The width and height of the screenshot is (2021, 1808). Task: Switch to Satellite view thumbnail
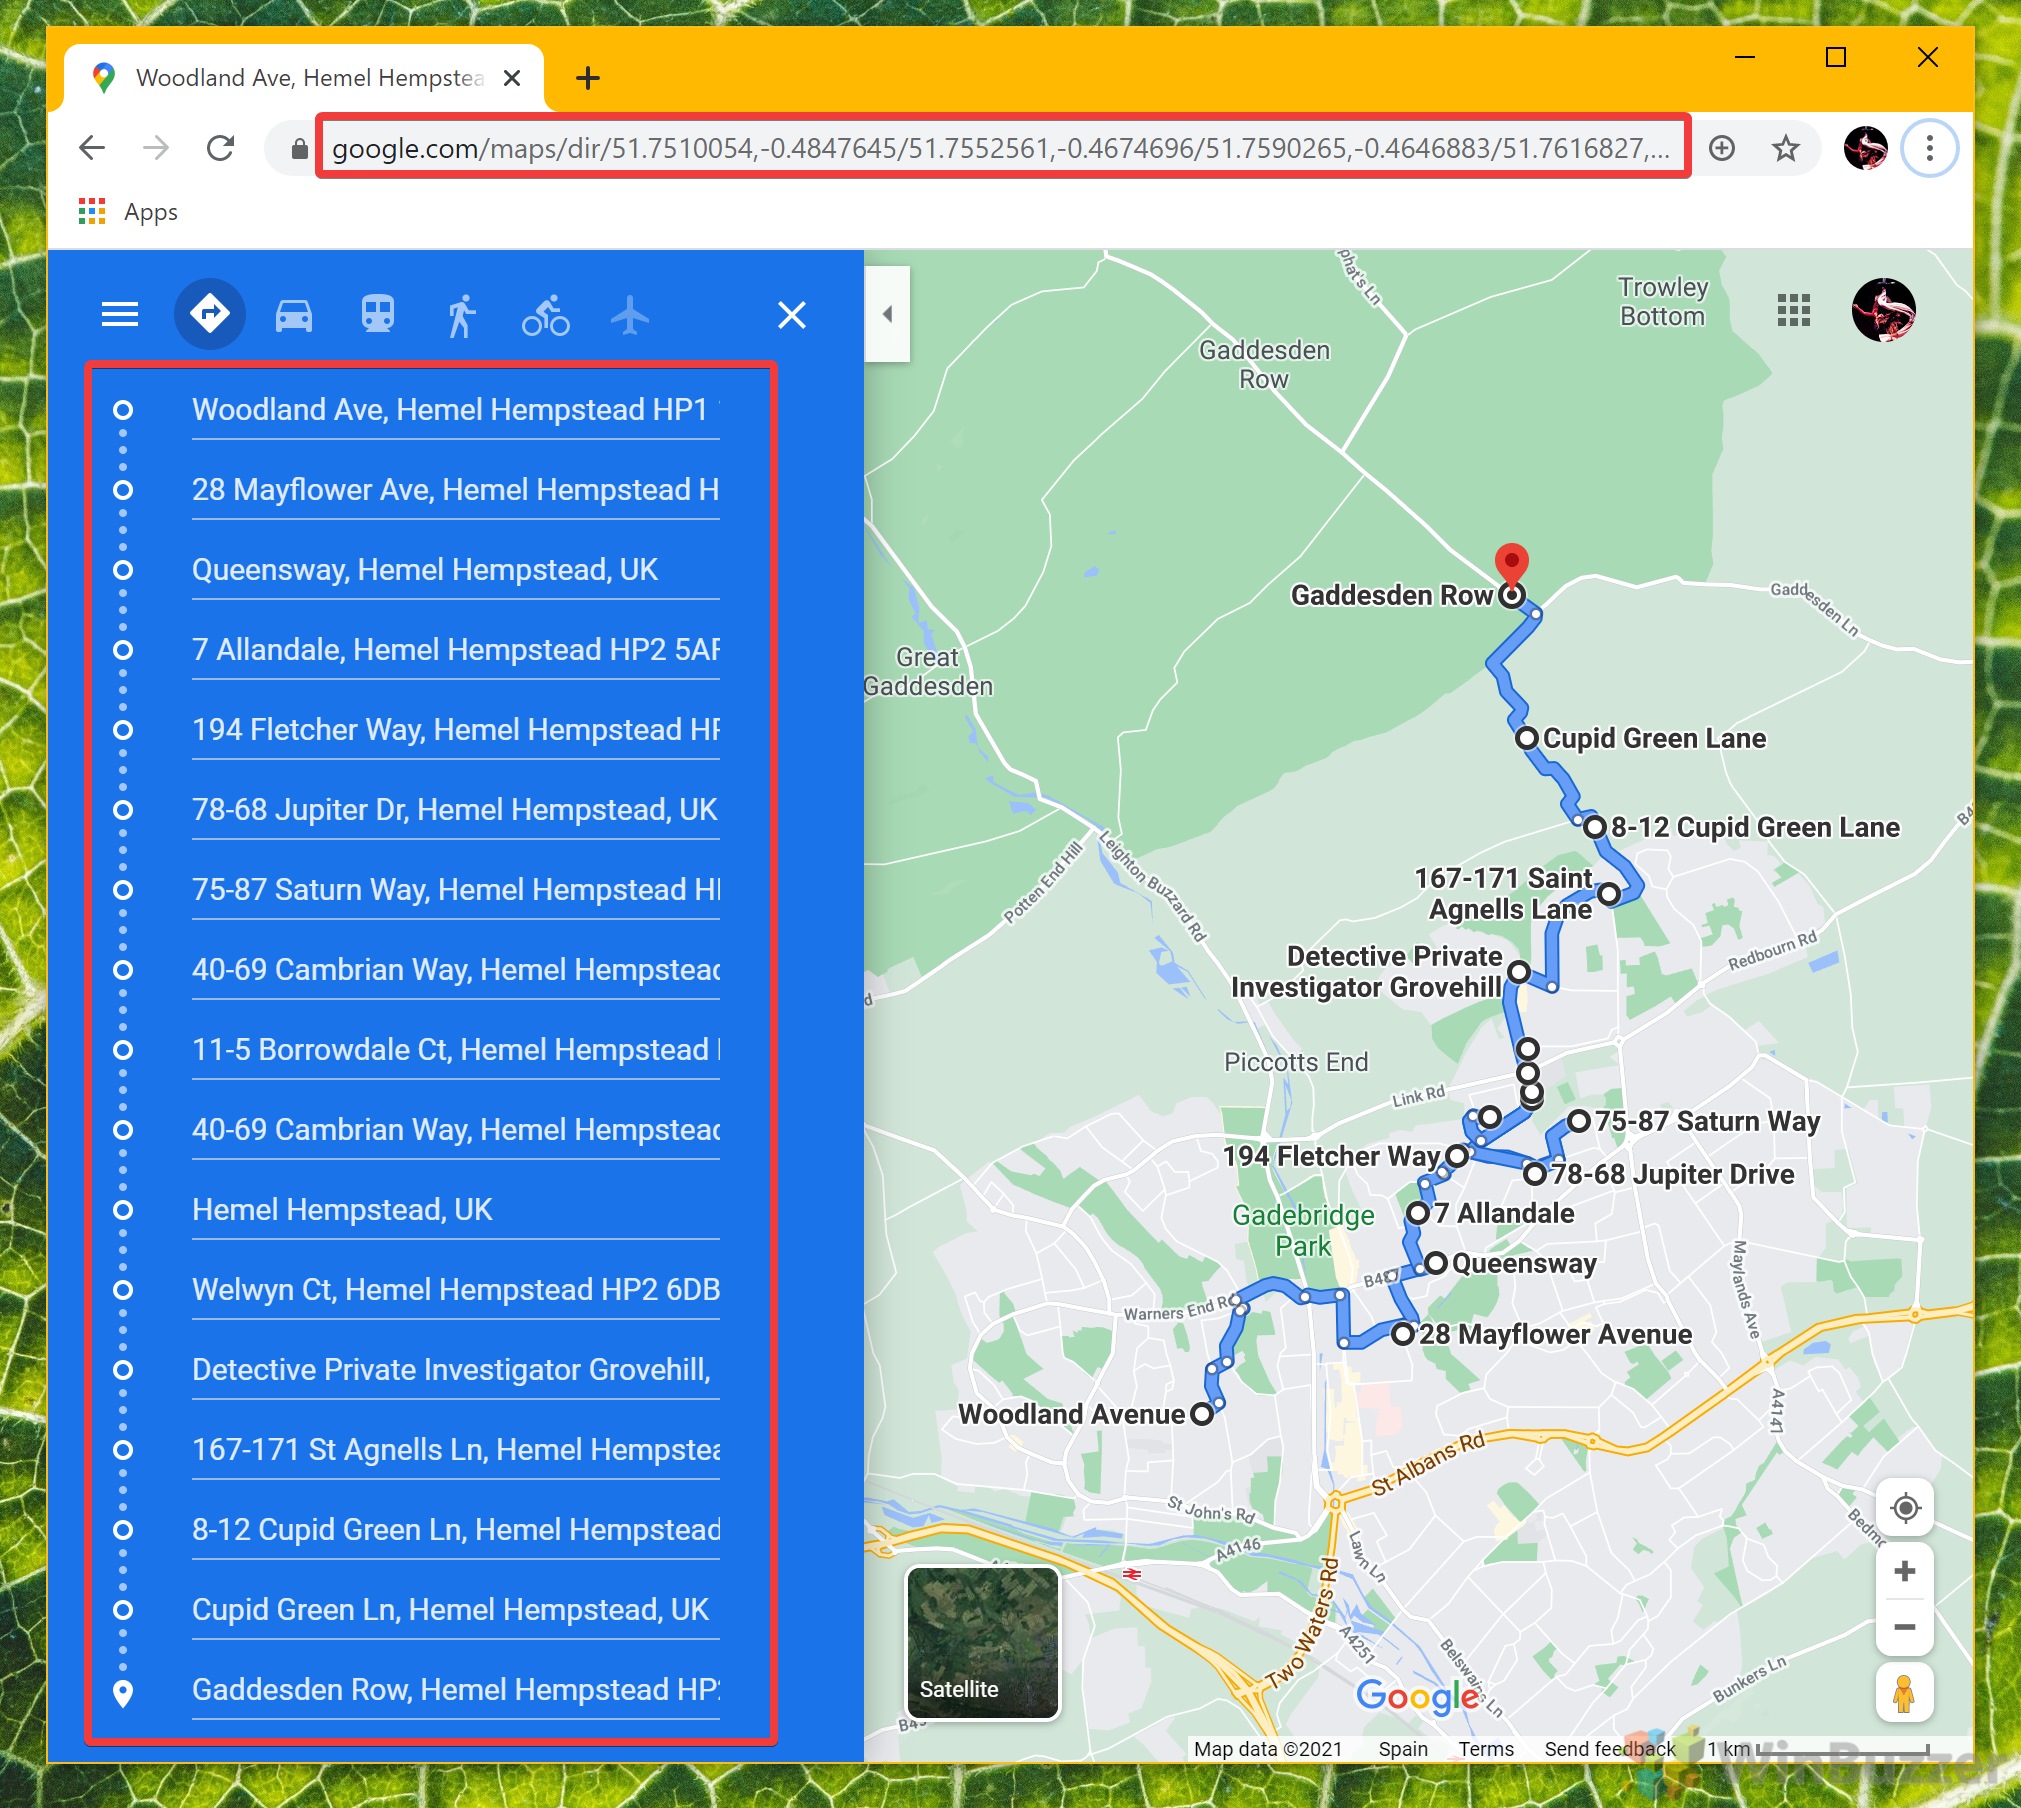[x=982, y=1642]
